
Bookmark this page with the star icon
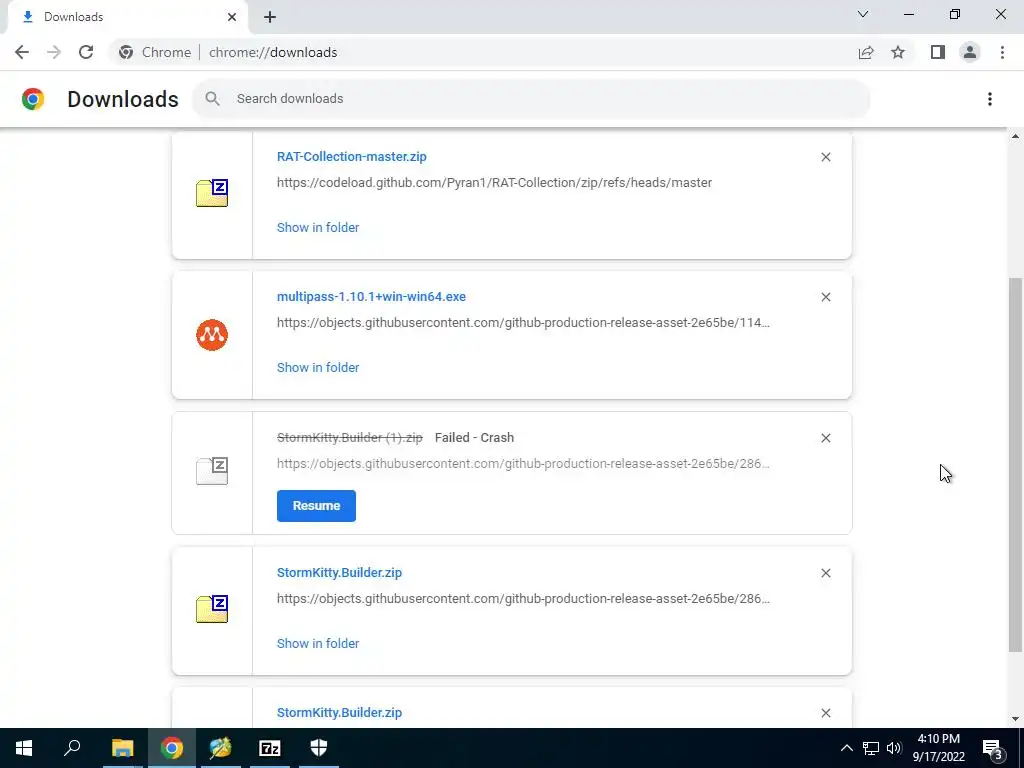(x=898, y=52)
